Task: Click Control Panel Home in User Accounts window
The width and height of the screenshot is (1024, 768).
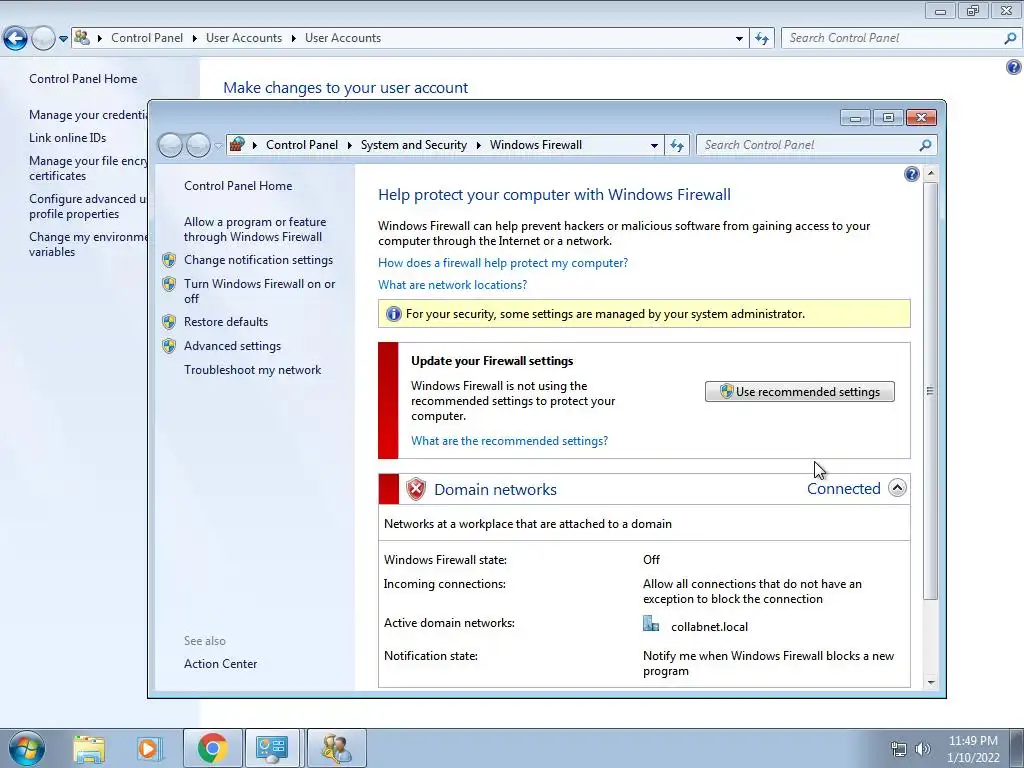Action: (x=83, y=79)
